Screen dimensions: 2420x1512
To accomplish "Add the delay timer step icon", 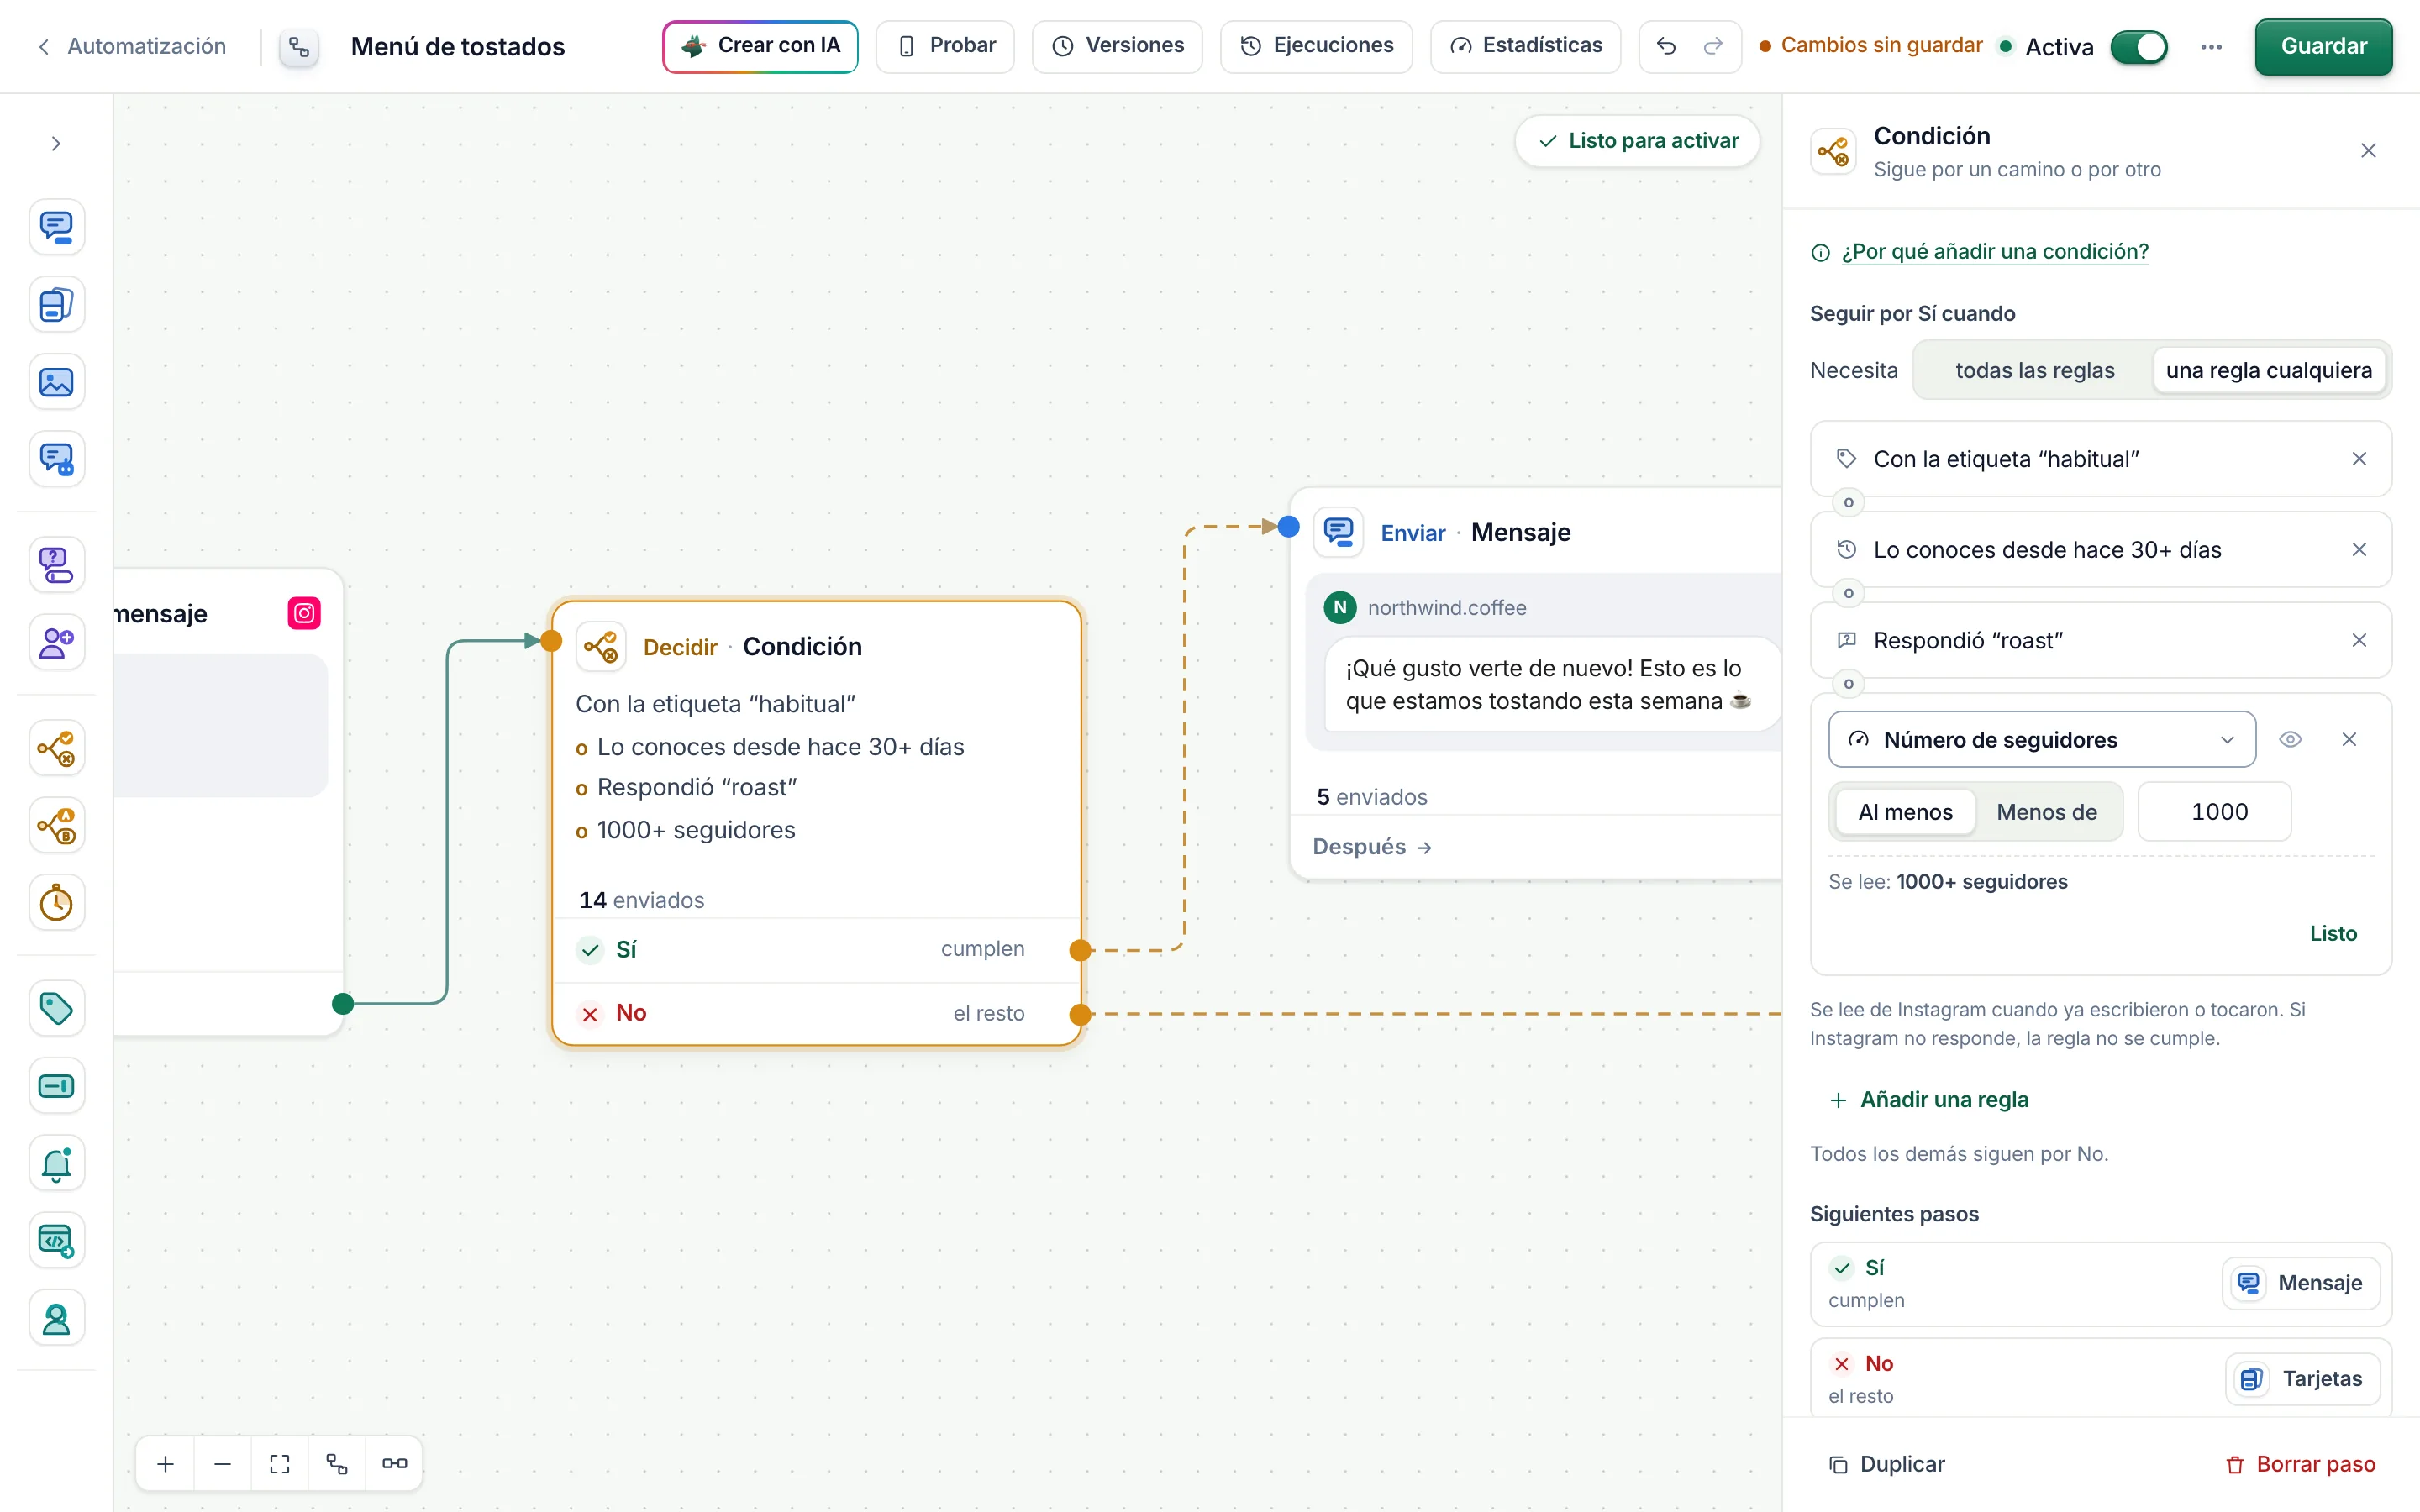I will point(56,903).
